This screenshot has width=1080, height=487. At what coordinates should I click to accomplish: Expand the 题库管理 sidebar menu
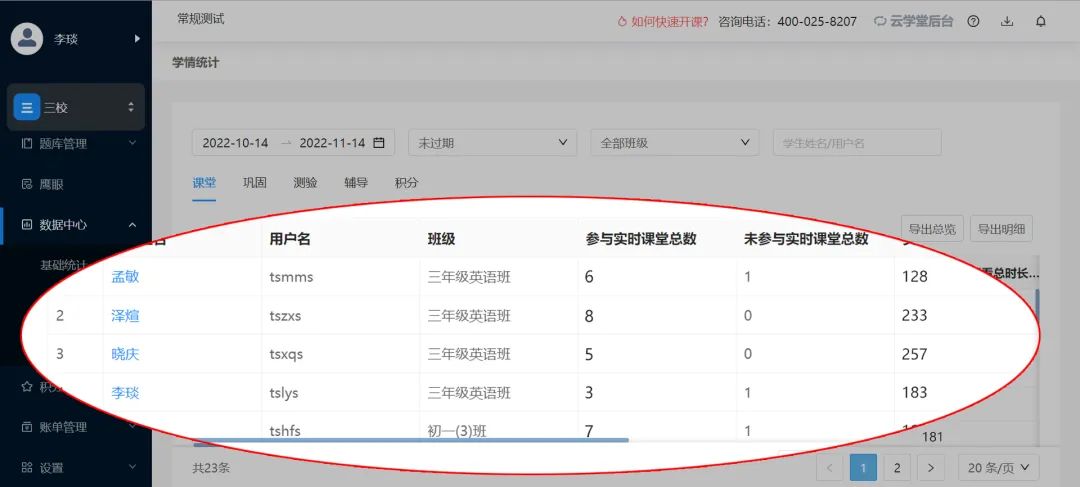click(x=76, y=144)
